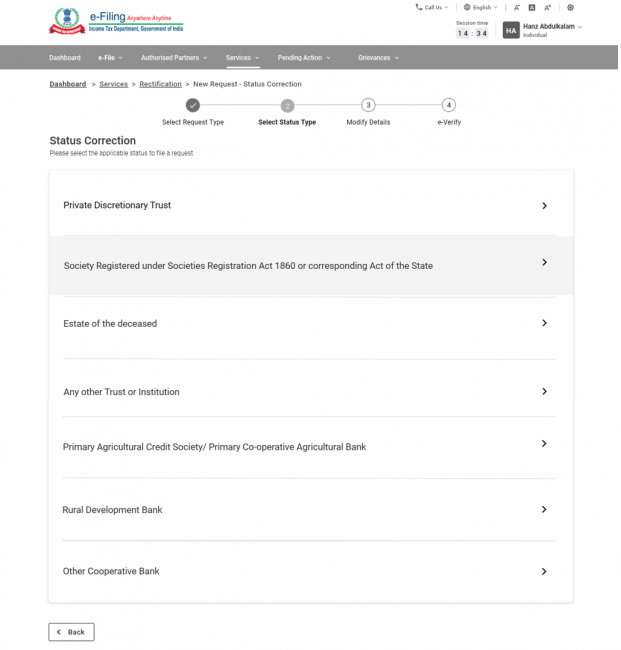
Task: Select Any other Trust or Institution
Action: click(x=313, y=390)
